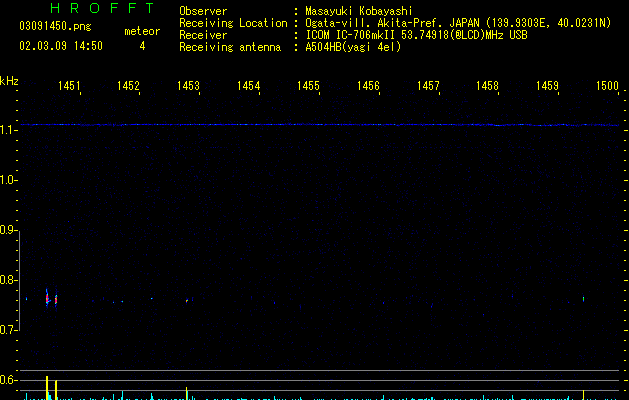Screen dimensions: 629x400
Task: Click the 1.0 kHz frequency label
Action: [x=8, y=180]
